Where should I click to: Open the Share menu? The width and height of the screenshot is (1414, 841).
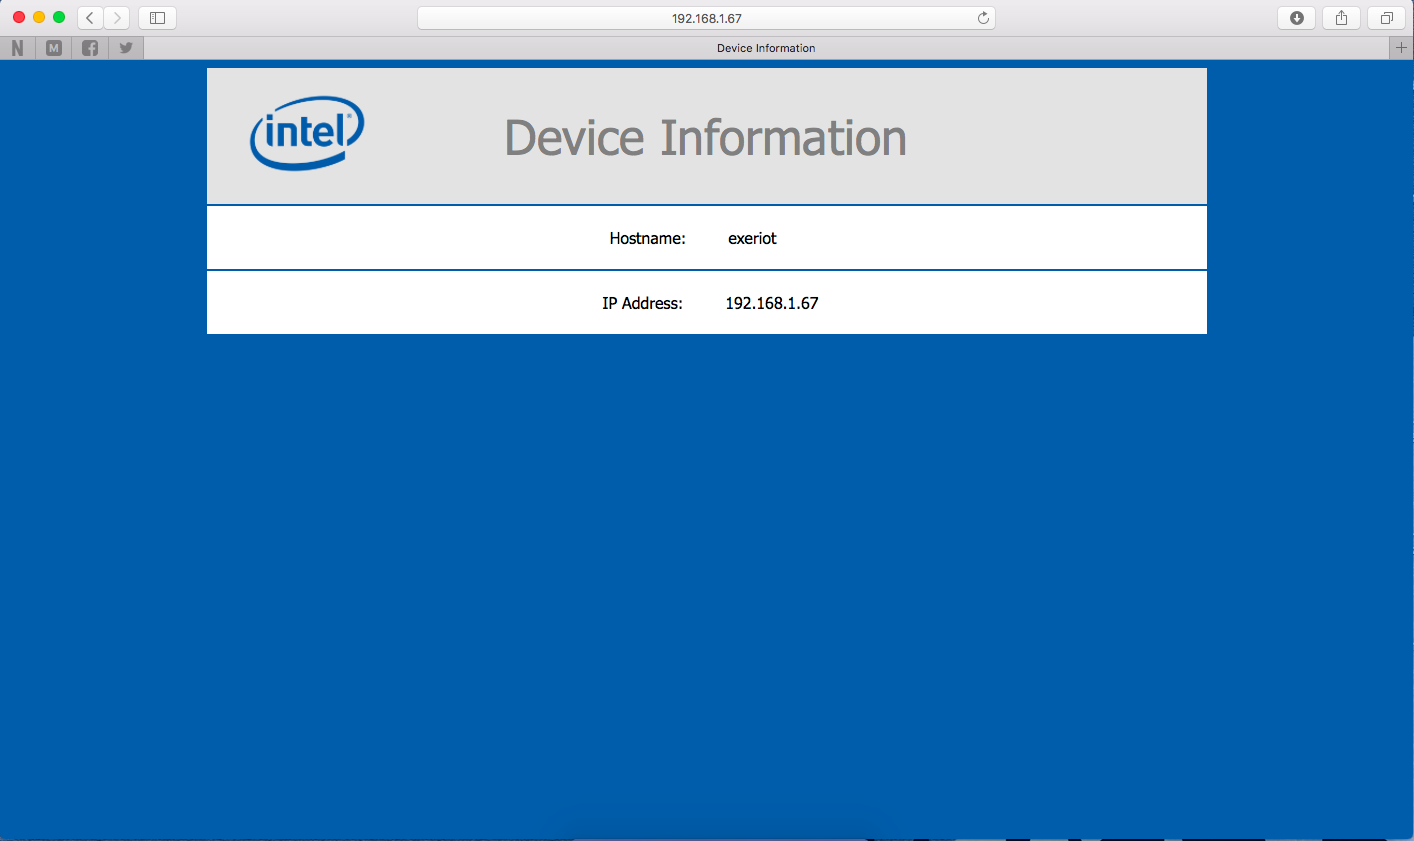1342,18
